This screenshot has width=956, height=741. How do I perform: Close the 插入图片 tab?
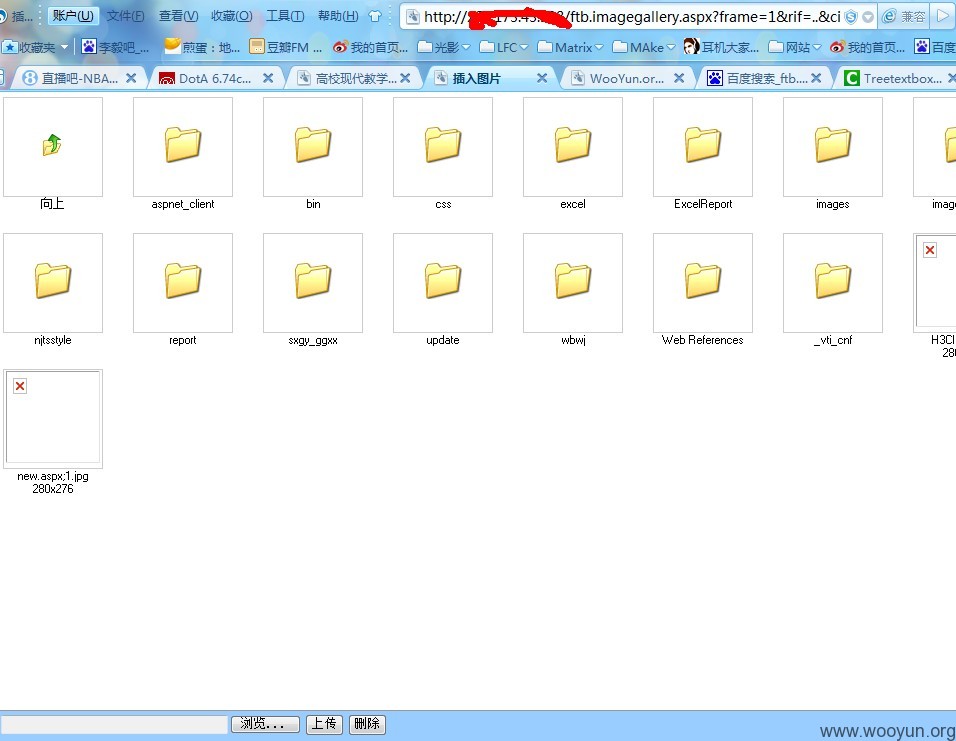pyautogui.click(x=541, y=78)
